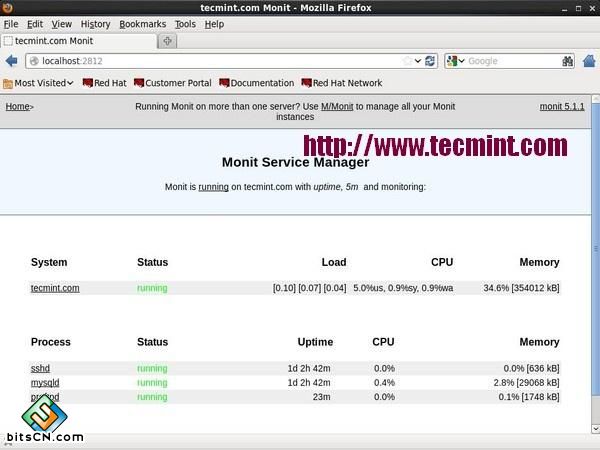Click the Monit Service Manager heading
The image size is (600, 450).
(x=295, y=162)
